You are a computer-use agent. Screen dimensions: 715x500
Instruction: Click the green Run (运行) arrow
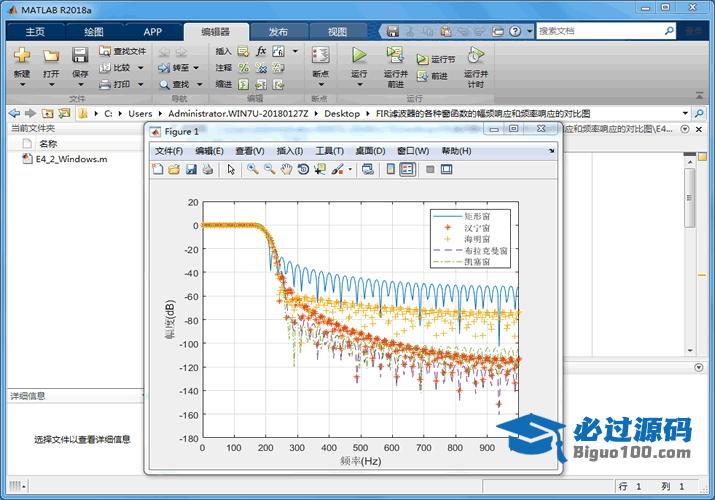[359, 56]
